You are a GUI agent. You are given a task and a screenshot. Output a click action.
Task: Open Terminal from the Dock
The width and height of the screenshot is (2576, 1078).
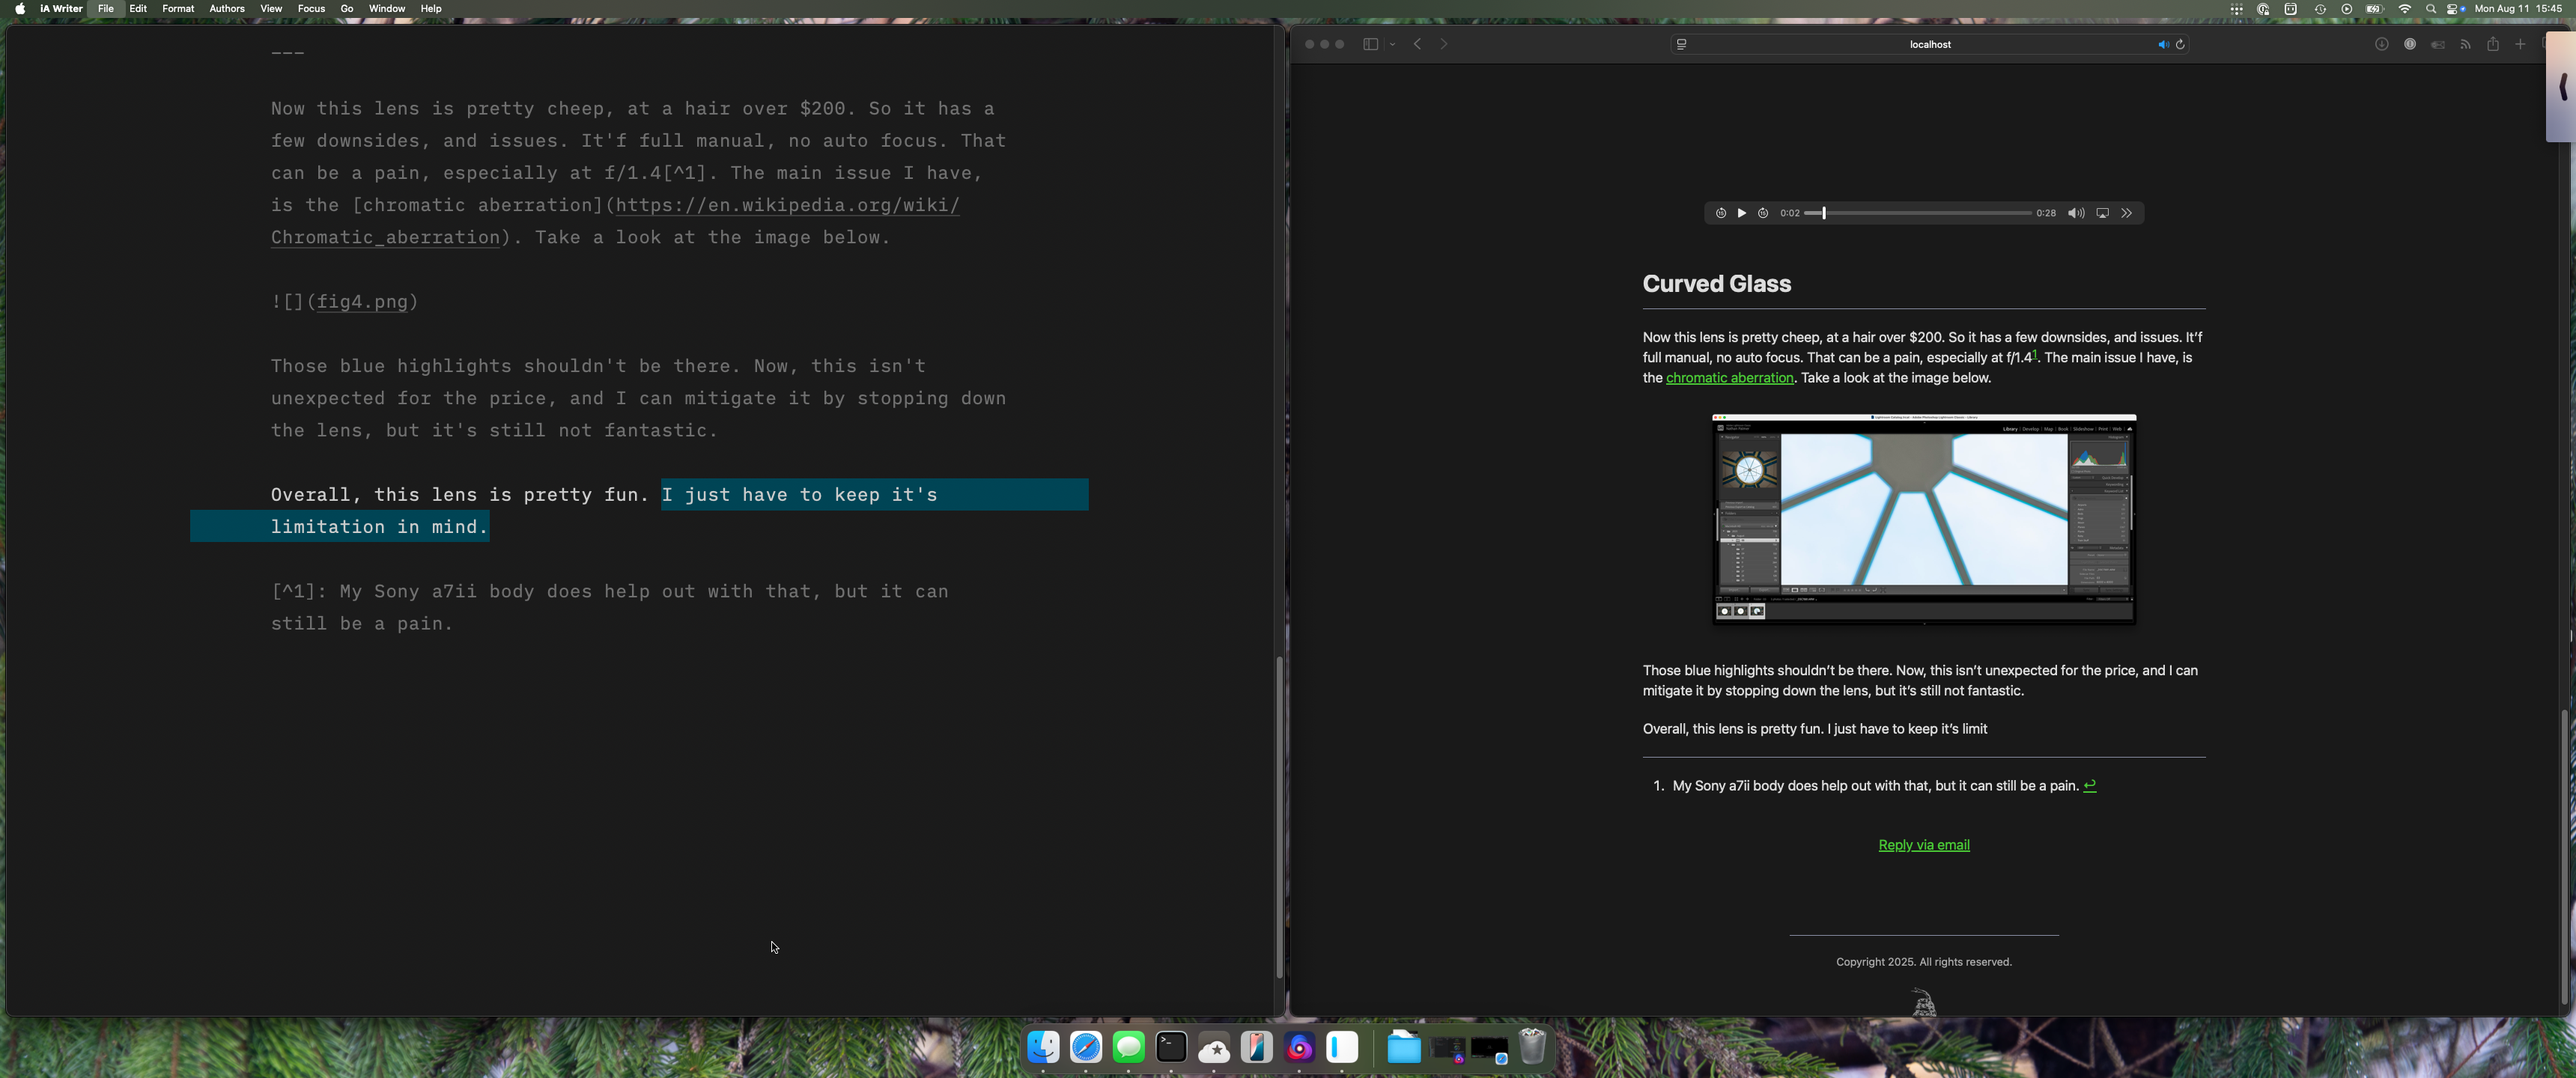coord(1171,1047)
